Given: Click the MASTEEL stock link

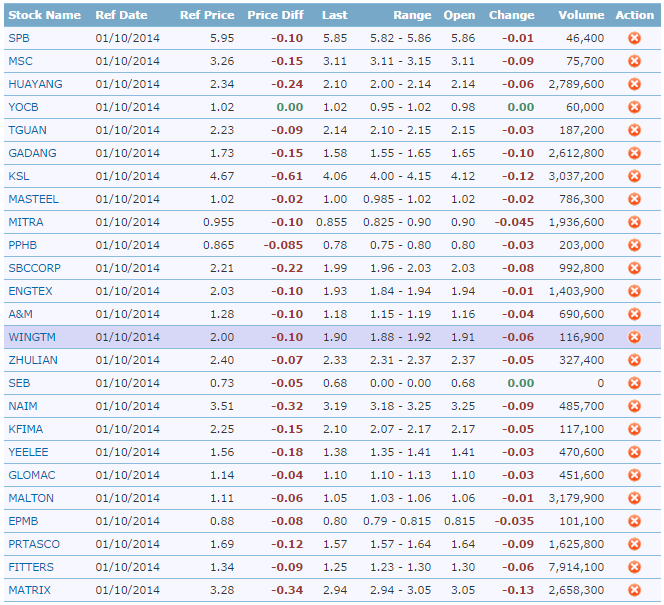Looking at the screenshot, I should [33, 199].
